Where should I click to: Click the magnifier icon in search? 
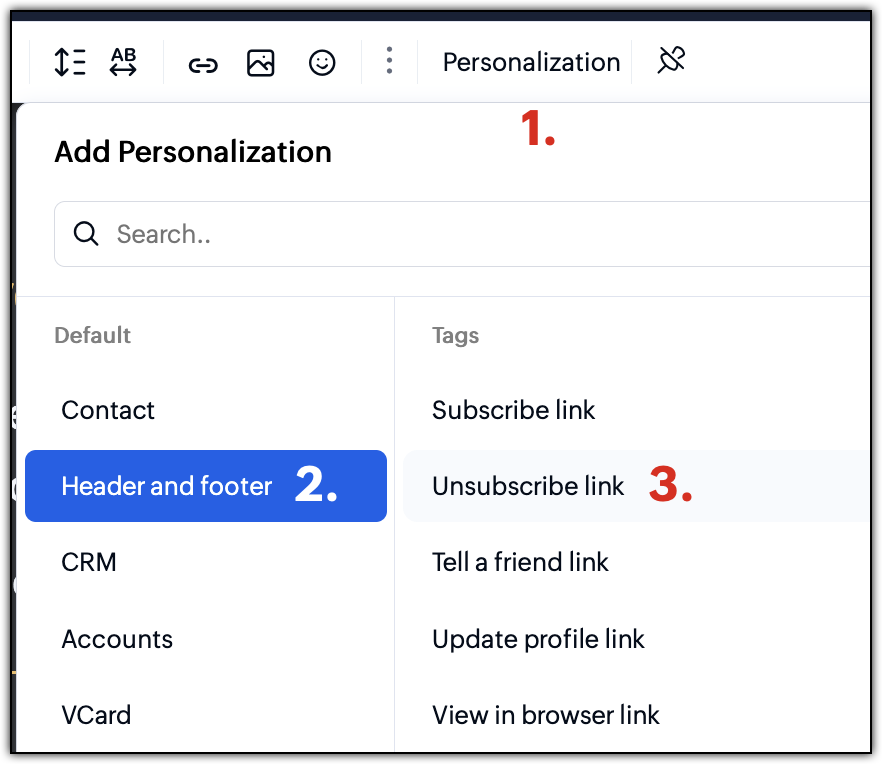click(86, 233)
